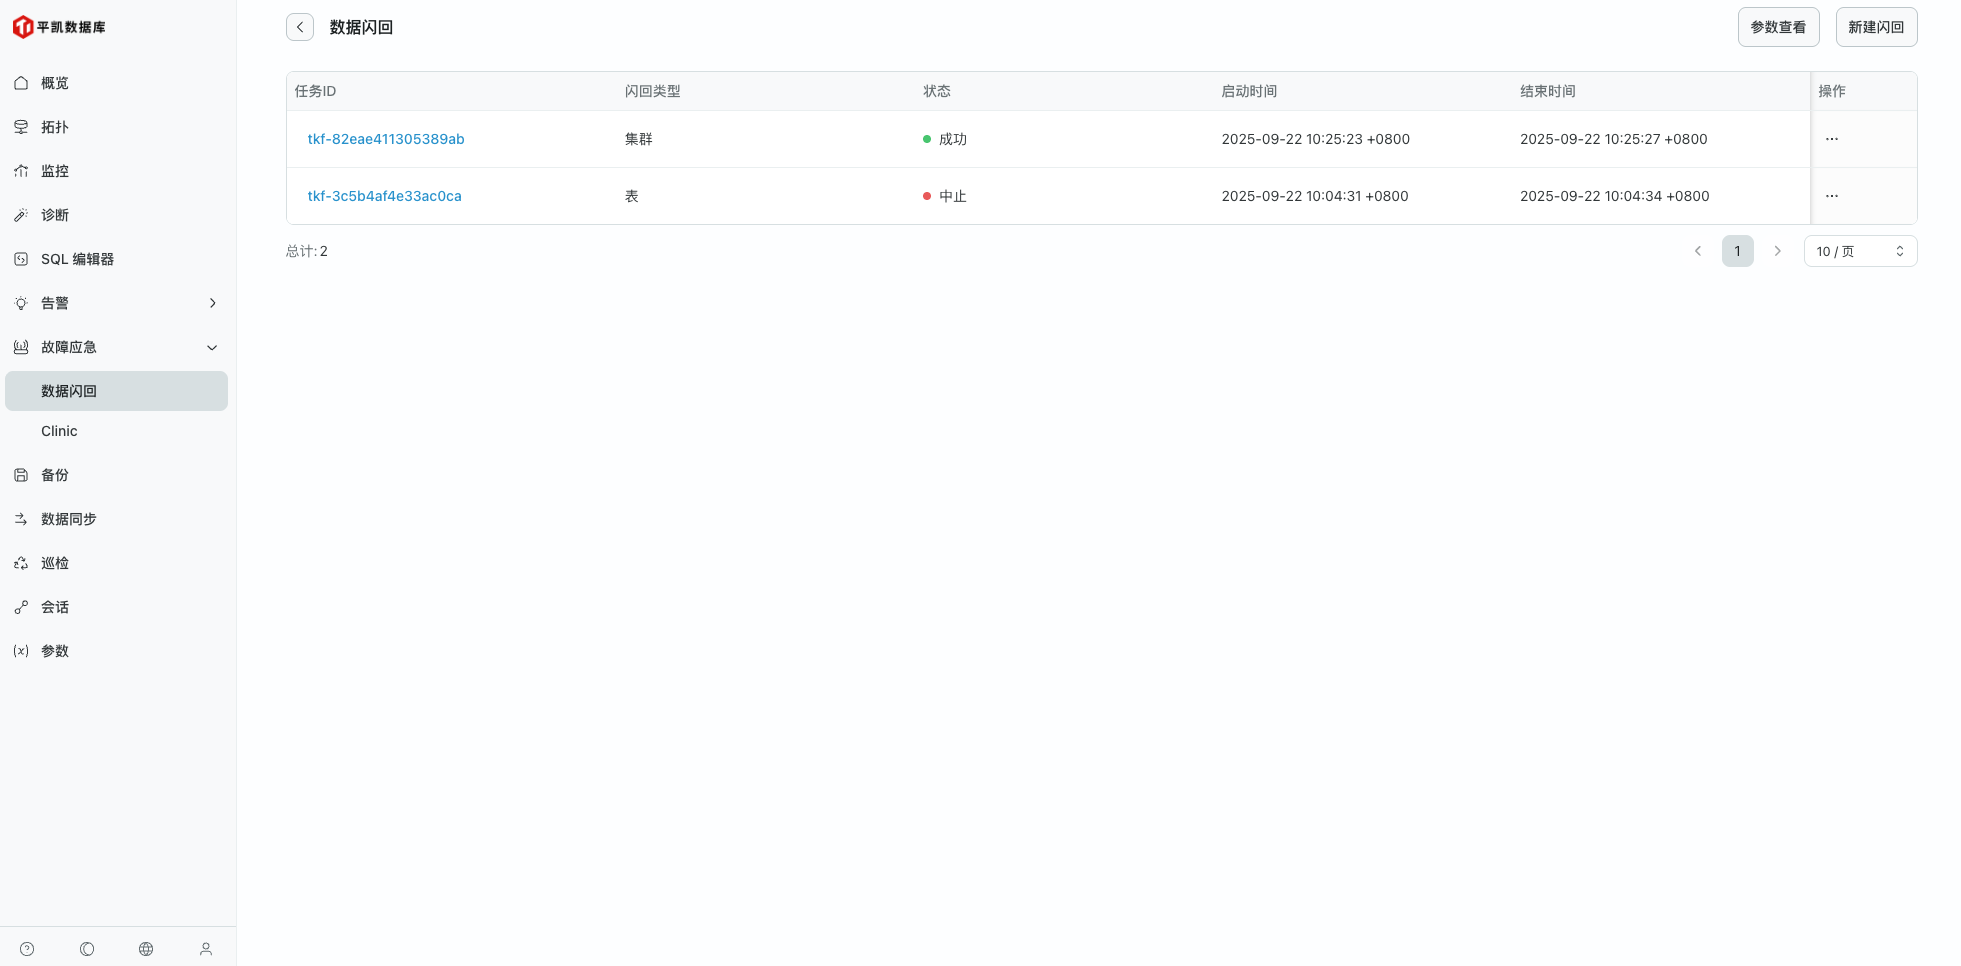Collapse the 故障应急 menu group
1961x966 pixels.
pyautogui.click(x=212, y=347)
